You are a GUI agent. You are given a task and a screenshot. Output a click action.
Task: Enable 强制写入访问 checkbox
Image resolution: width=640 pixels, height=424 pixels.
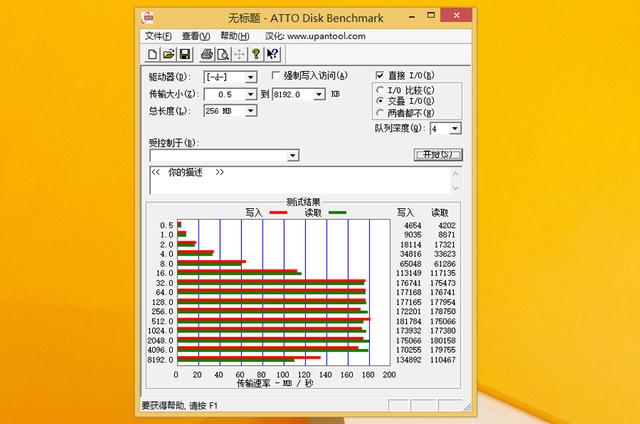276,75
